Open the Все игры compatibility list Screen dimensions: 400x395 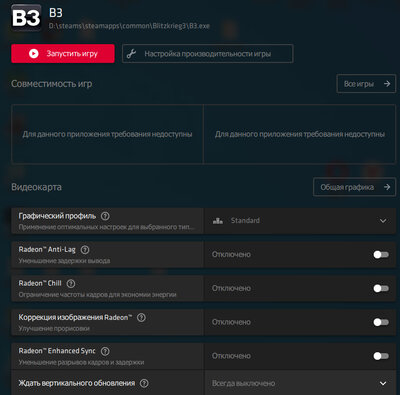[x=366, y=84]
